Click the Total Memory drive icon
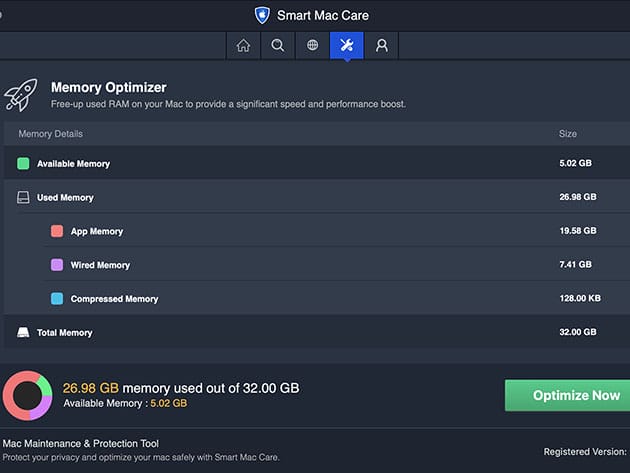Image resolution: width=630 pixels, height=473 pixels. 23,332
